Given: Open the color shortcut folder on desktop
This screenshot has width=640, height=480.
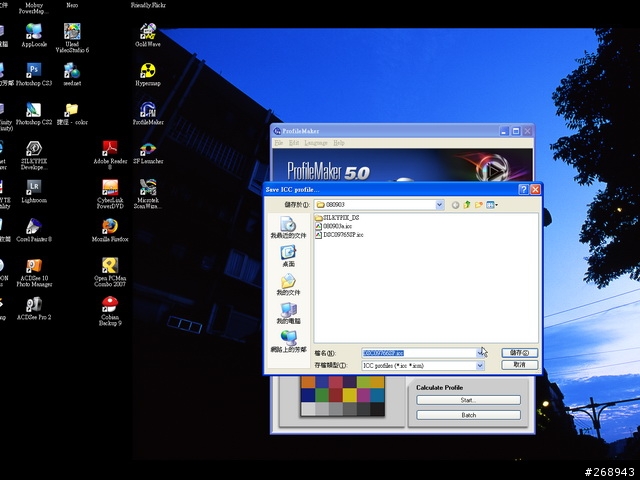Looking at the screenshot, I should 72,113.
